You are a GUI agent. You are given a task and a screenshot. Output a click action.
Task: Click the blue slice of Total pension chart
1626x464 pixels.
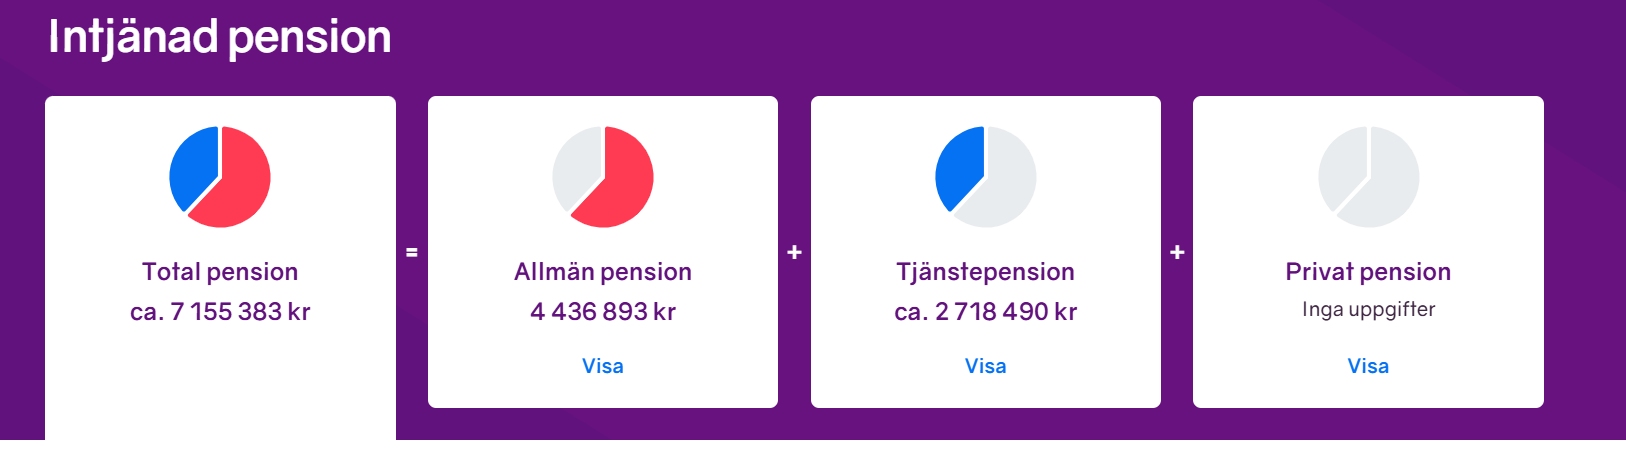(193, 165)
